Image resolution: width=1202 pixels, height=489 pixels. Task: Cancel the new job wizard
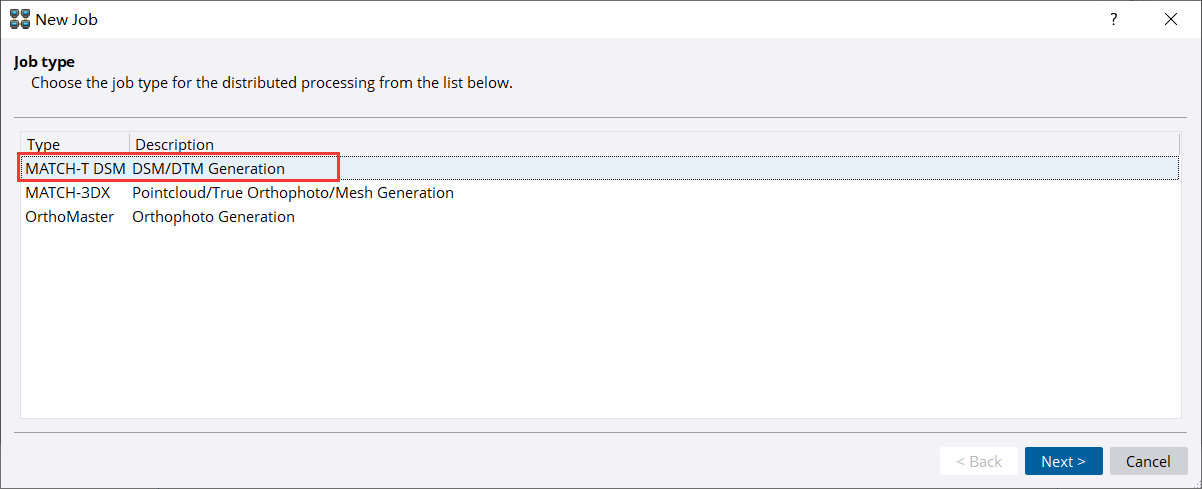point(1148,461)
